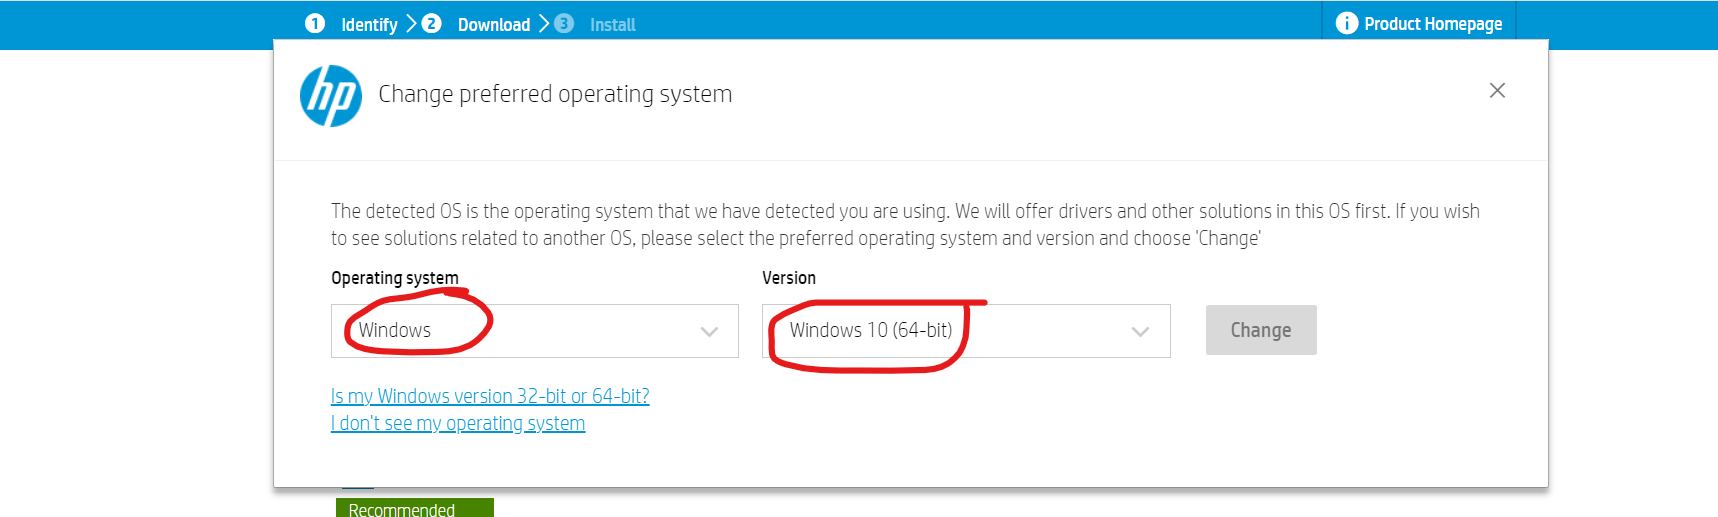Open the Operating system dropdown showing Windows
1718x517 pixels.
[534, 331]
